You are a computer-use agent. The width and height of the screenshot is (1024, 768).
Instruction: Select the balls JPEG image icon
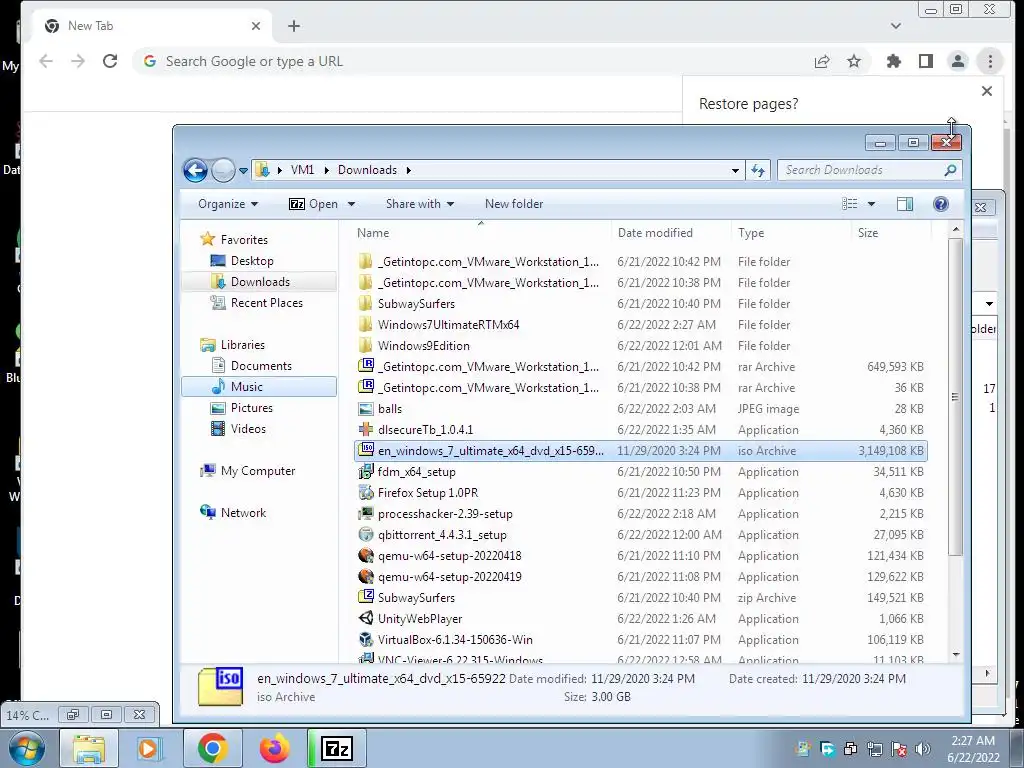(x=366, y=409)
